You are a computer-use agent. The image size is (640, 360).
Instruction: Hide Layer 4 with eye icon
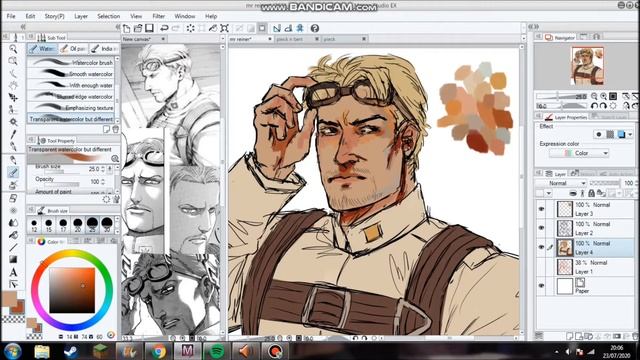tap(541, 247)
